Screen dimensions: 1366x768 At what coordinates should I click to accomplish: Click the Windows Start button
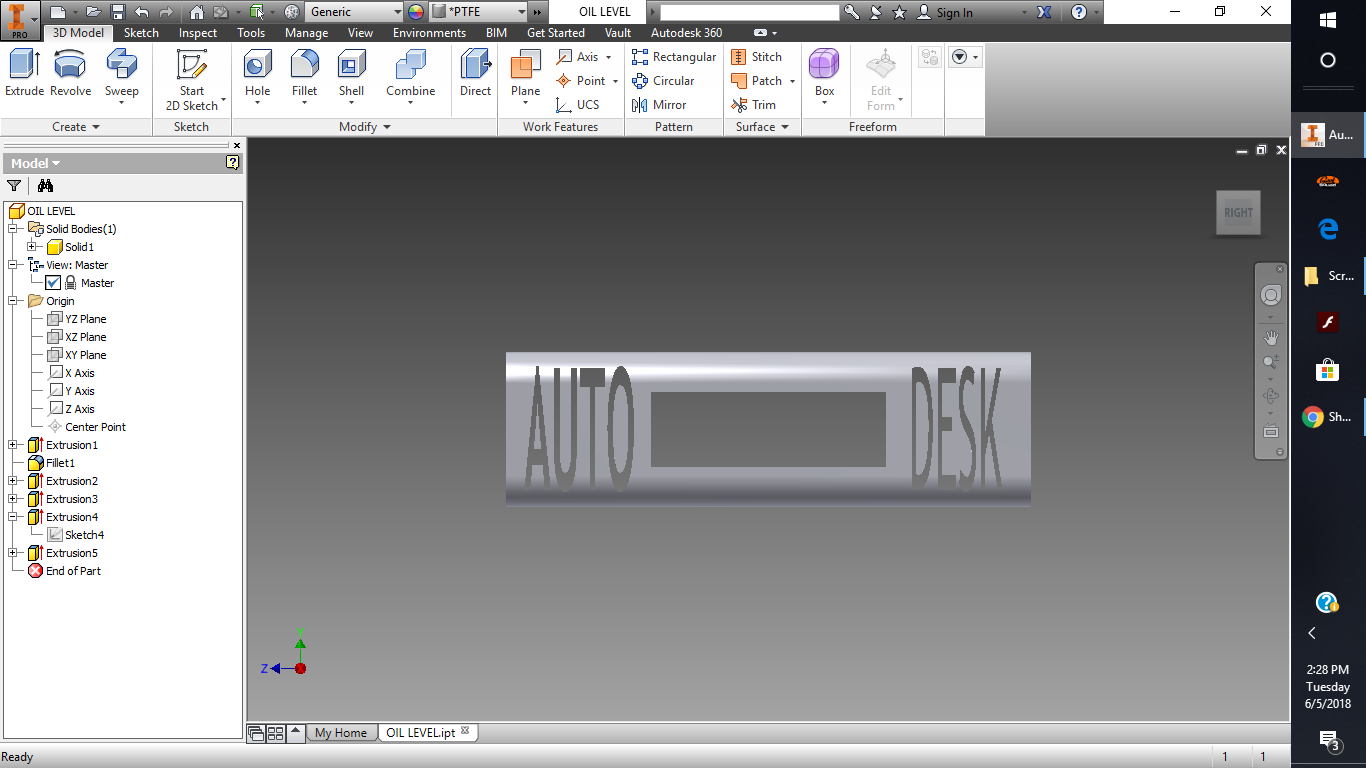pyautogui.click(x=1328, y=20)
